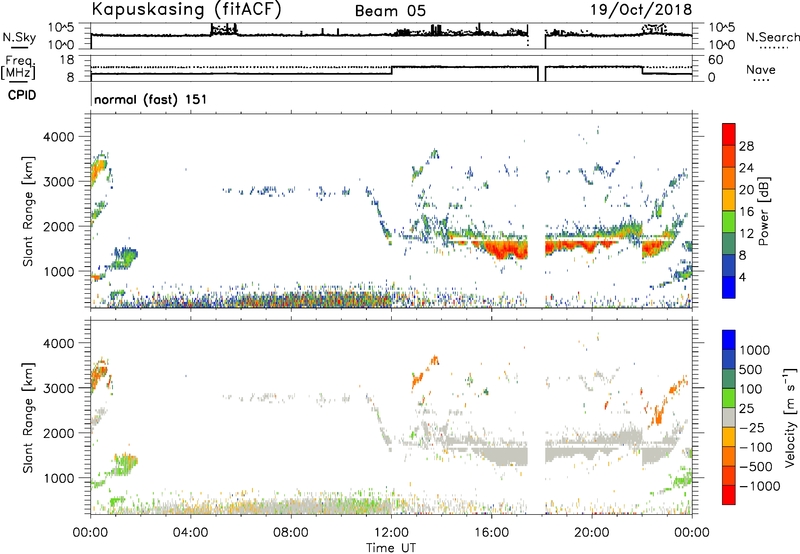Click the strong red backscatter band near 16:00 in the power panel
Screen dimensions: 800x554
click(x=505, y=249)
